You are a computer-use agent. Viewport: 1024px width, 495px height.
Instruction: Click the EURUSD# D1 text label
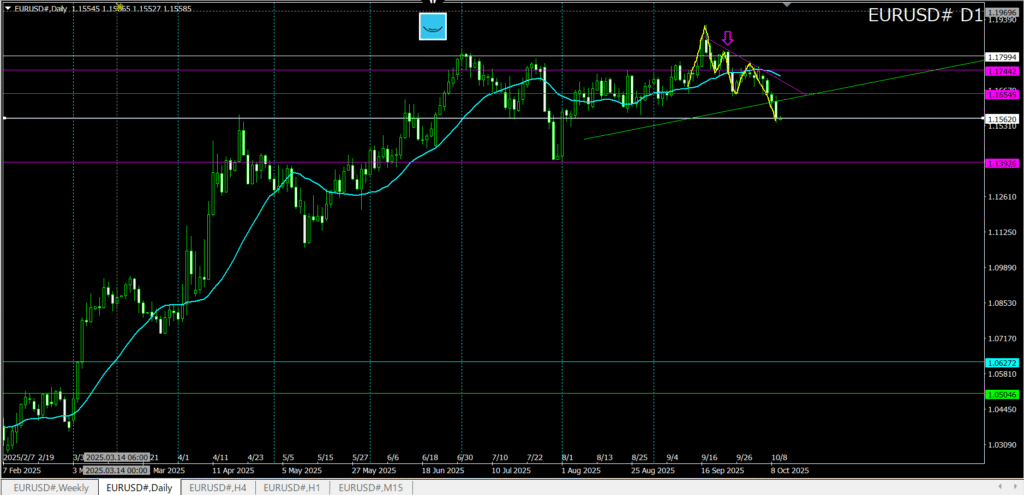(924, 16)
